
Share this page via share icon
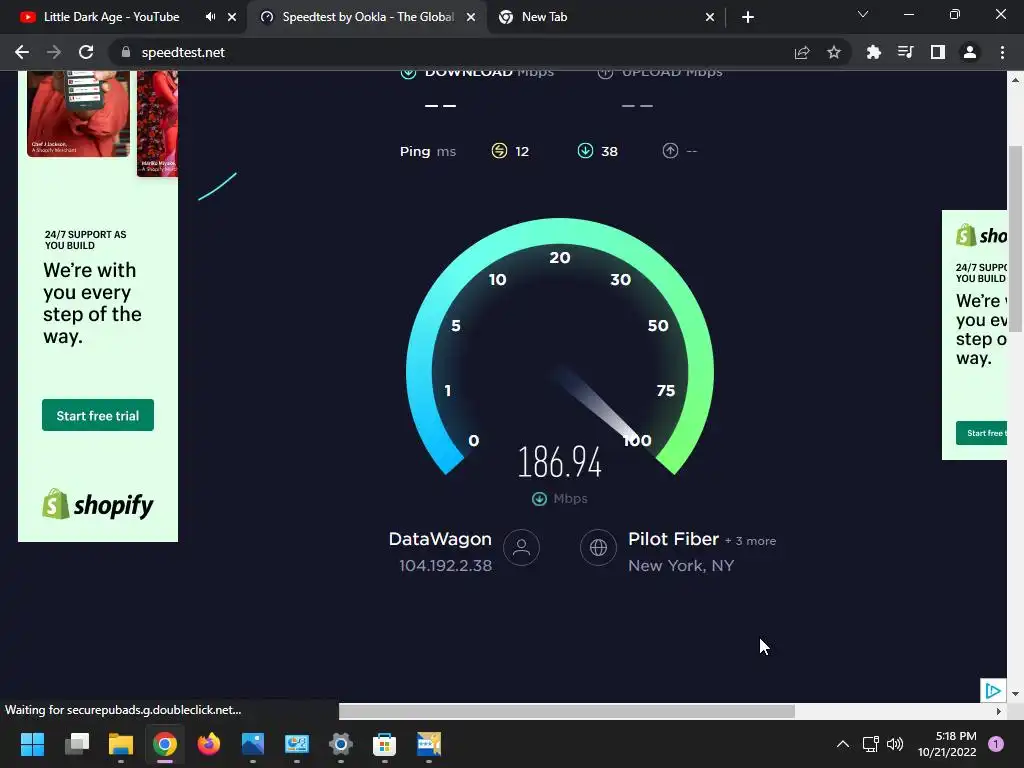802,52
